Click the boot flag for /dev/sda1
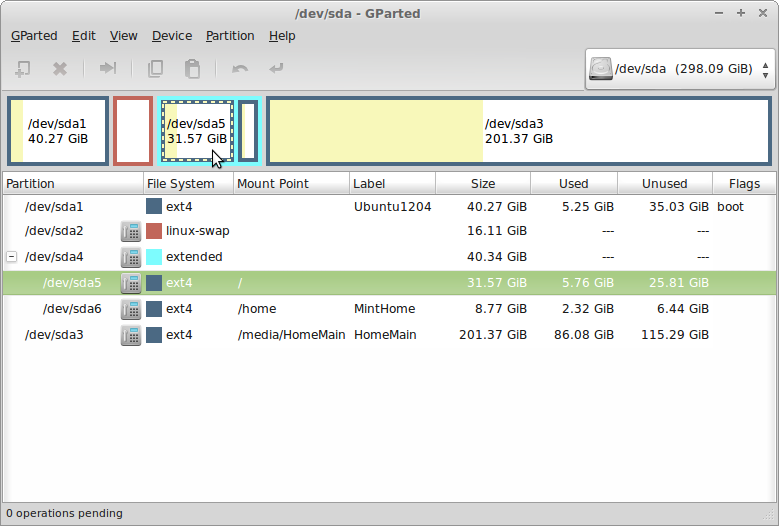 click(730, 207)
